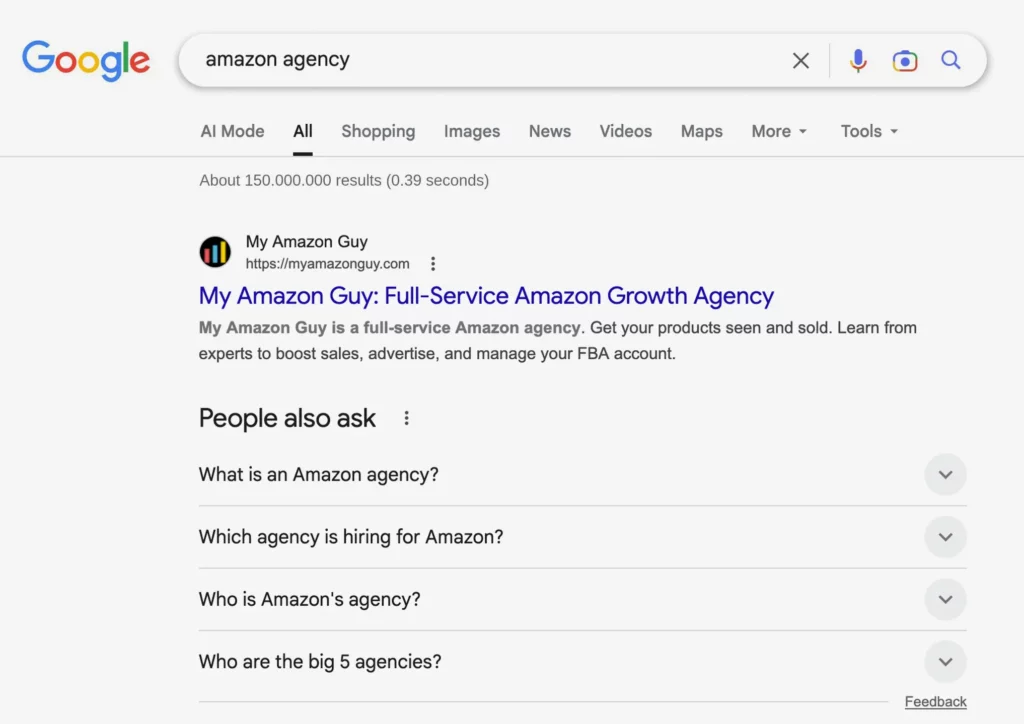The width and height of the screenshot is (1024, 724).
Task: Open the My Amazon Guy result link
Action: point(486,296)
